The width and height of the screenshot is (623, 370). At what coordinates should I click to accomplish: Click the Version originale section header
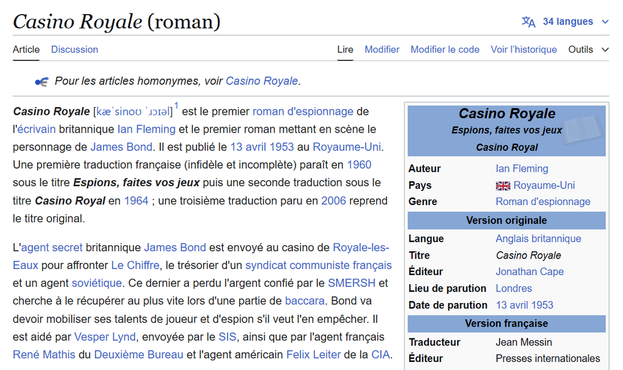click(x=507, y=221)
